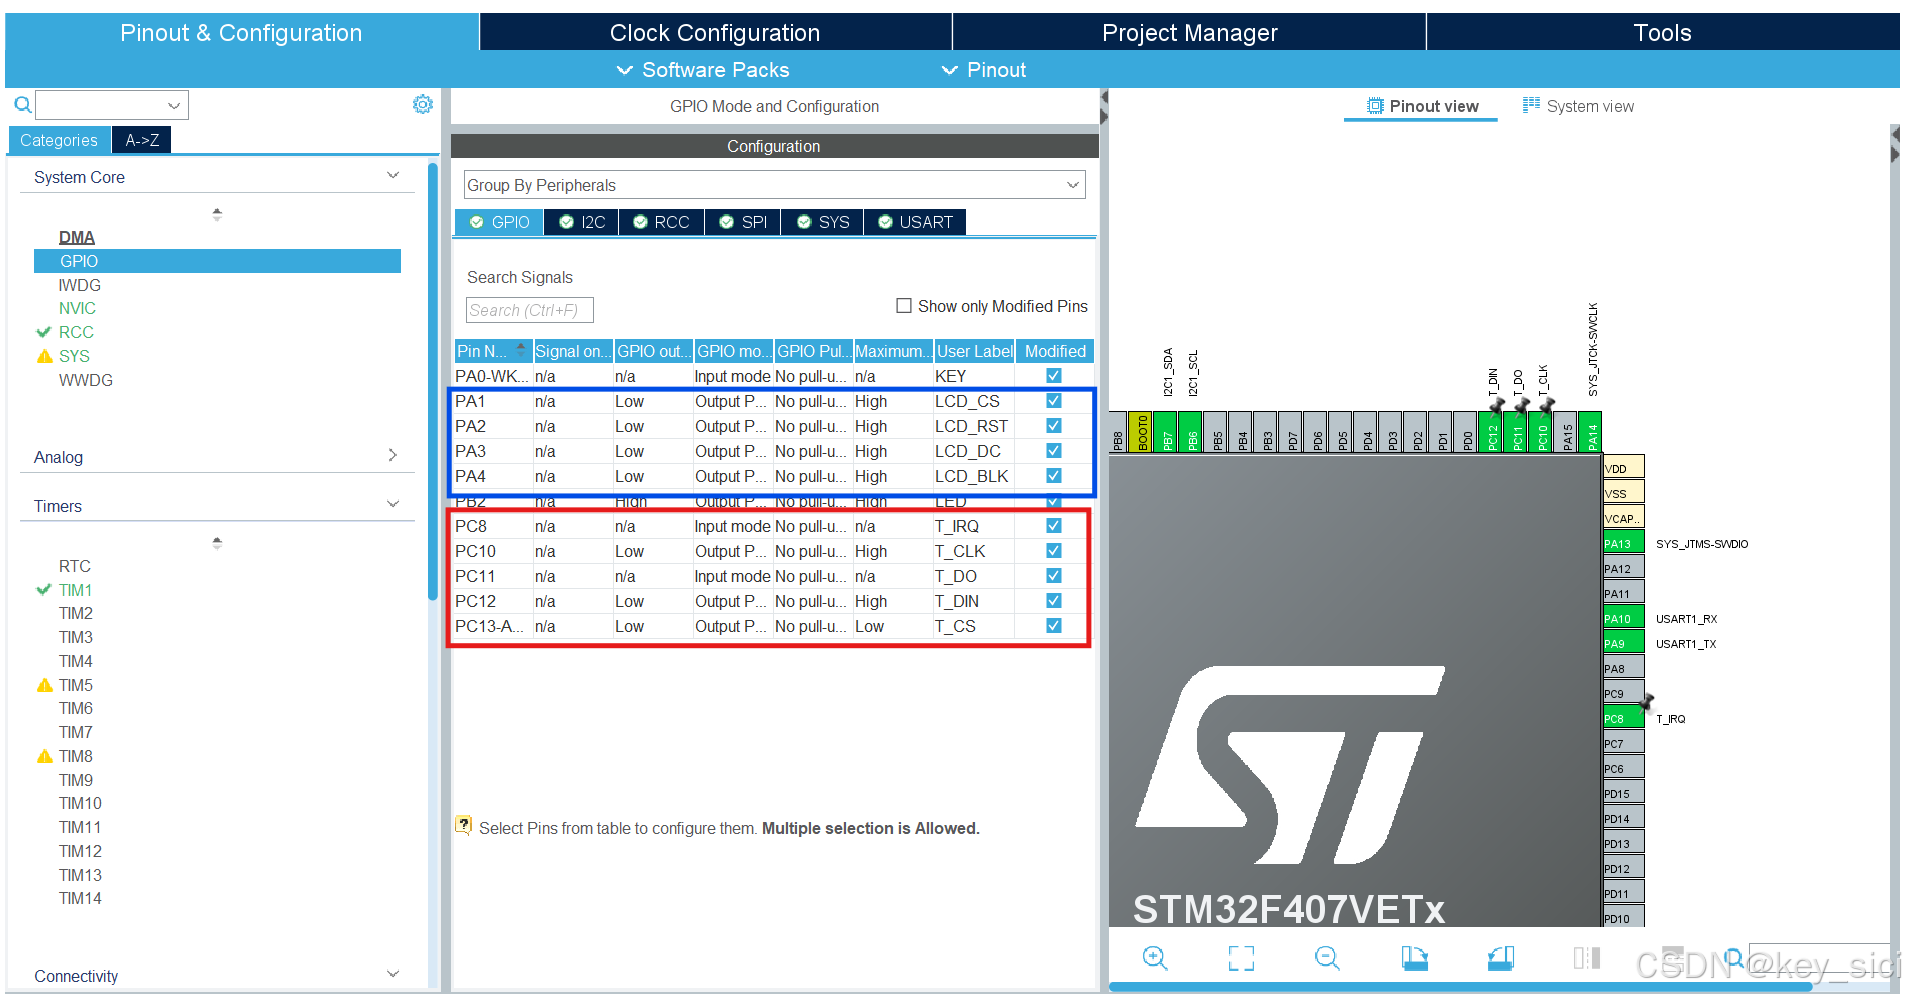Open the Pinout dropdown menu
Viewport: 1907px width, 997px height.
pyautogui.click(x=984, y=70)
